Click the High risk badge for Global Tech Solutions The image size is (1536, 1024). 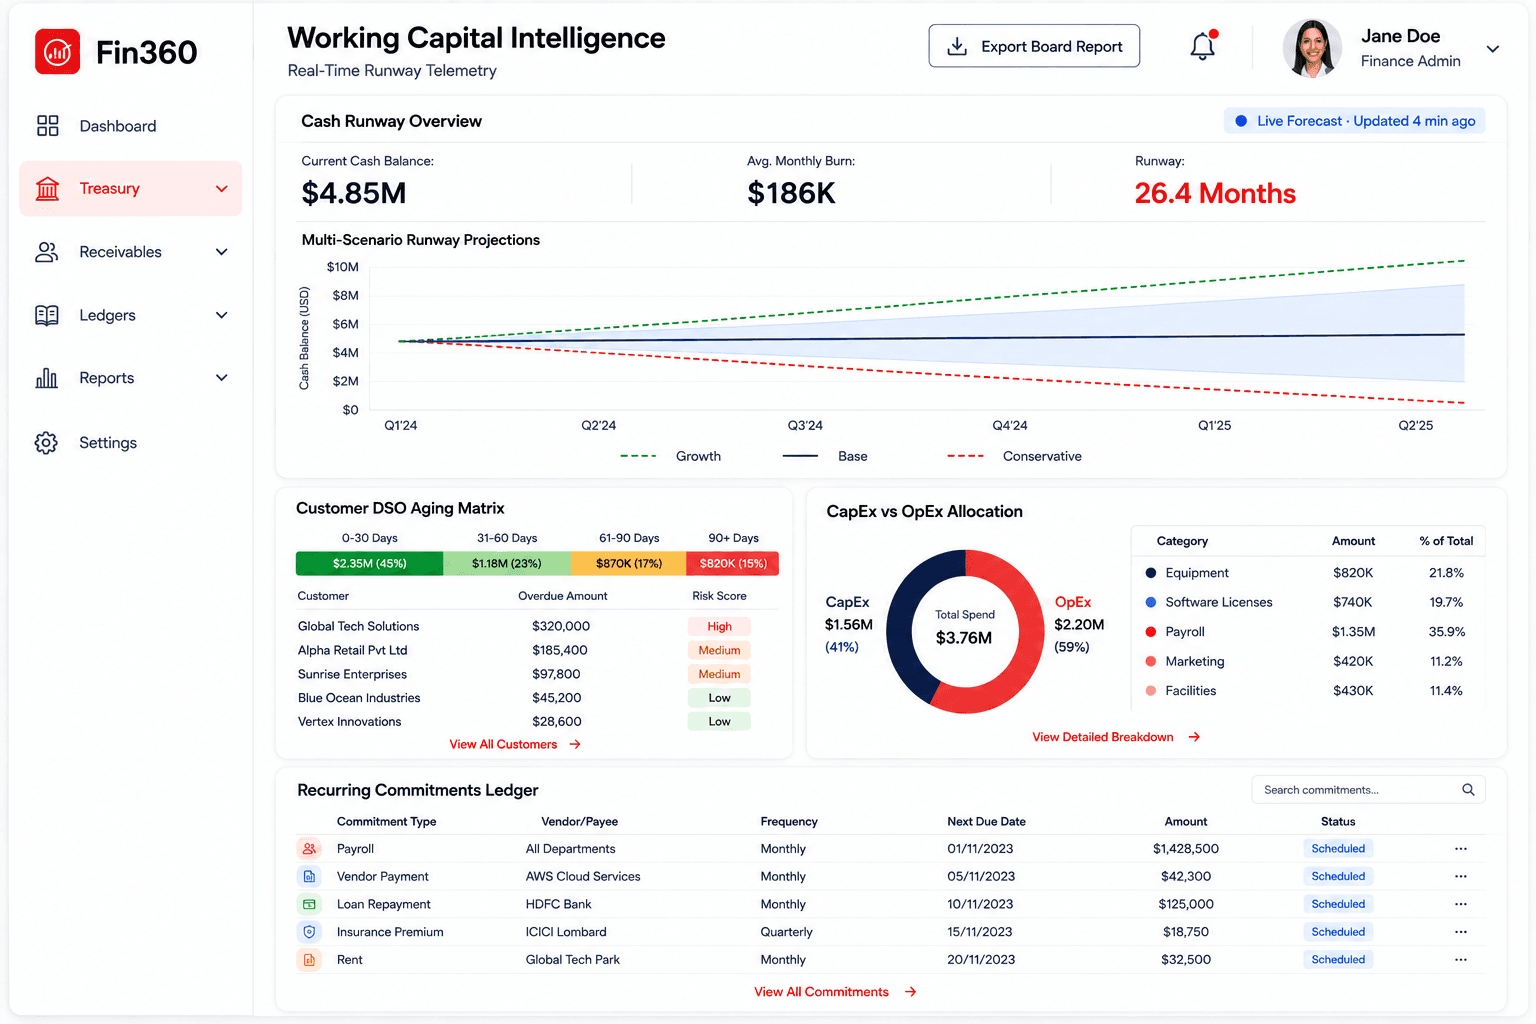pos(719,627)
